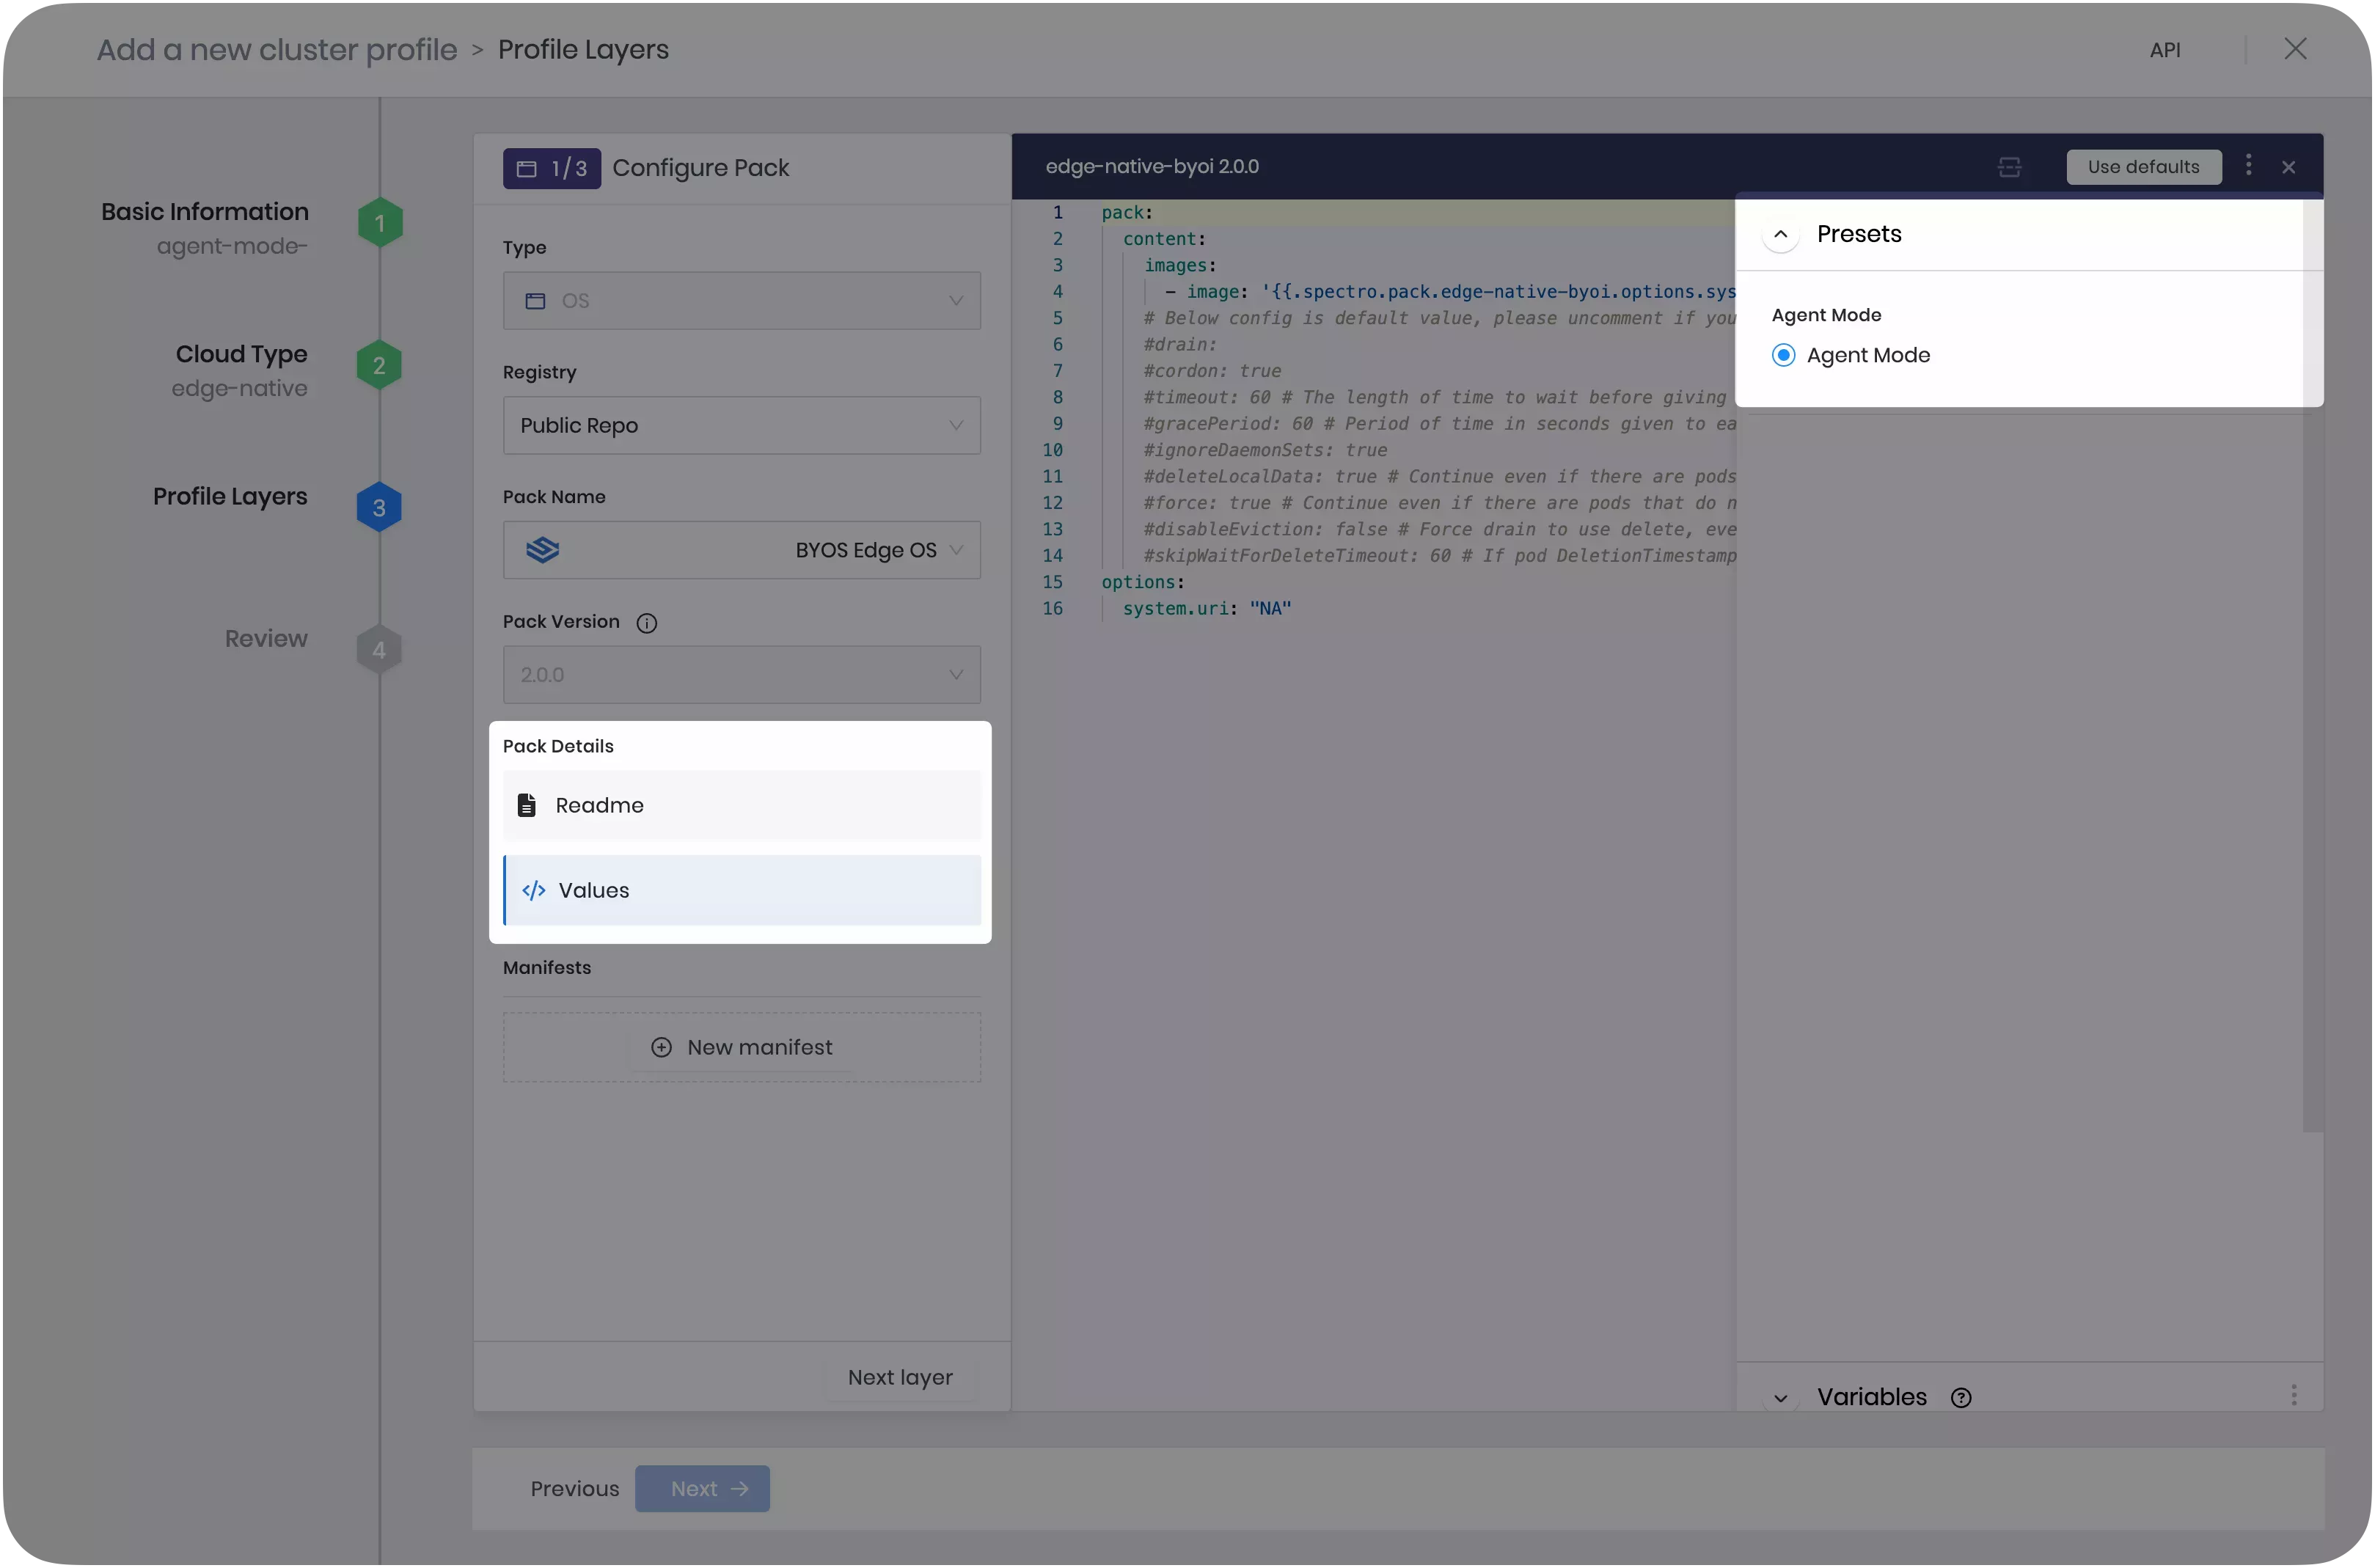Toggle the Presets panel collapsed state

pyautogui.click(x=1780, y=232)
